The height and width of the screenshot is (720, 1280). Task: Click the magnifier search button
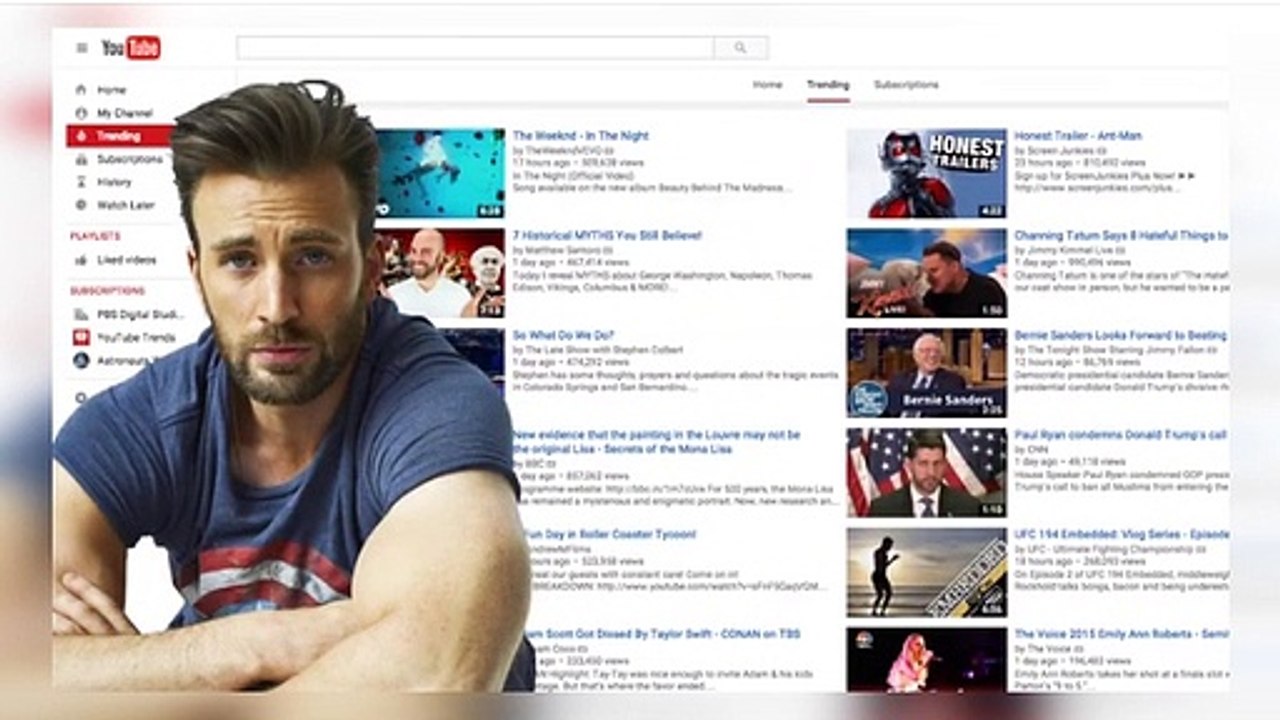click(740, 48)
